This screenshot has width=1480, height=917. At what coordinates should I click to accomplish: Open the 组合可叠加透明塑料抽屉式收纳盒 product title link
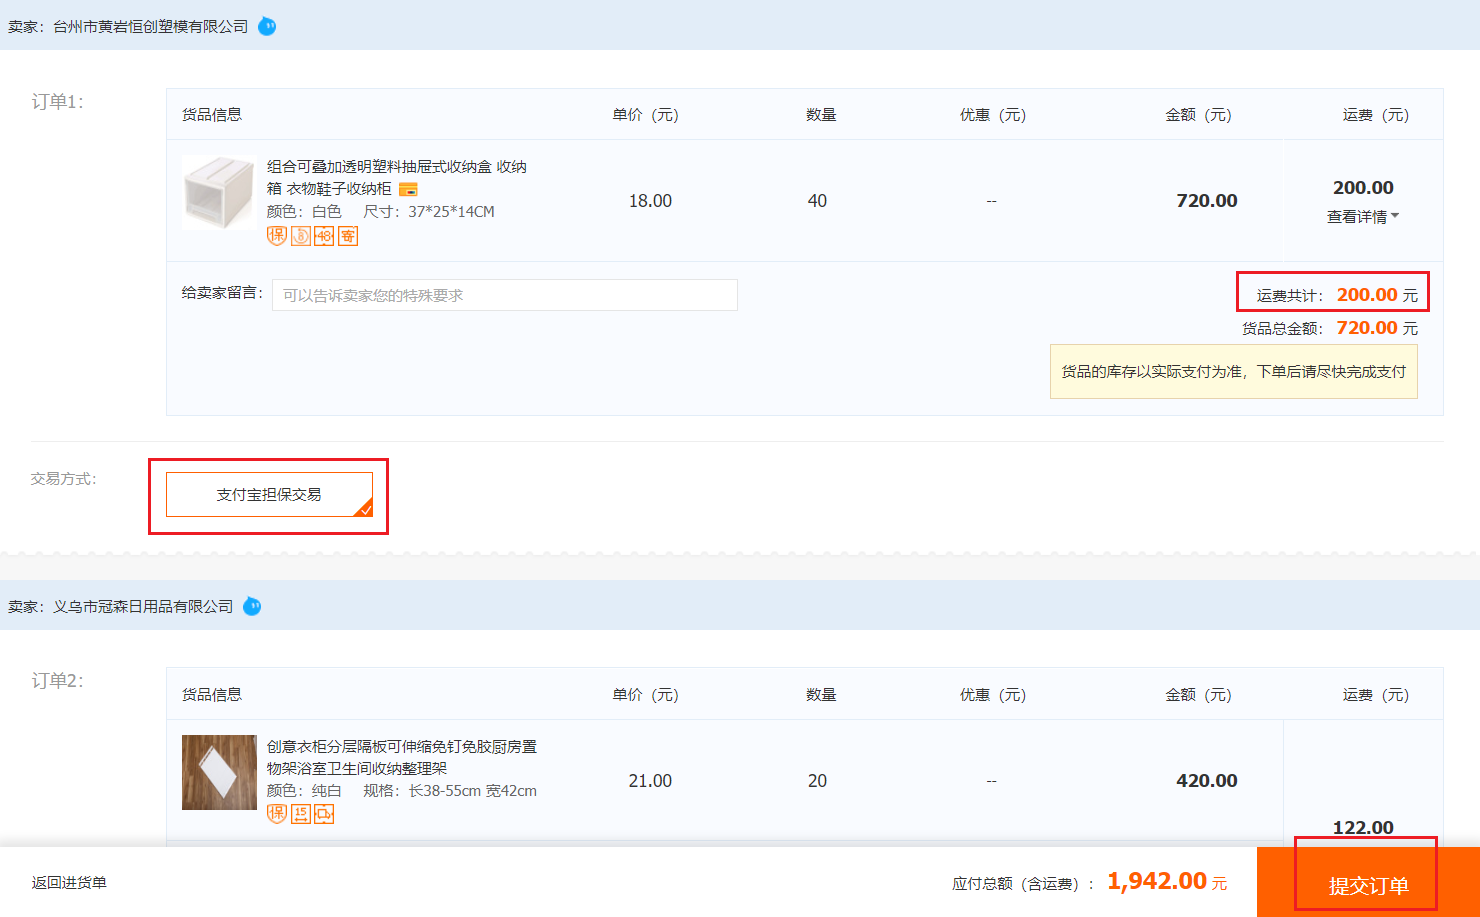pyautogui.click(x=396, y=167)
